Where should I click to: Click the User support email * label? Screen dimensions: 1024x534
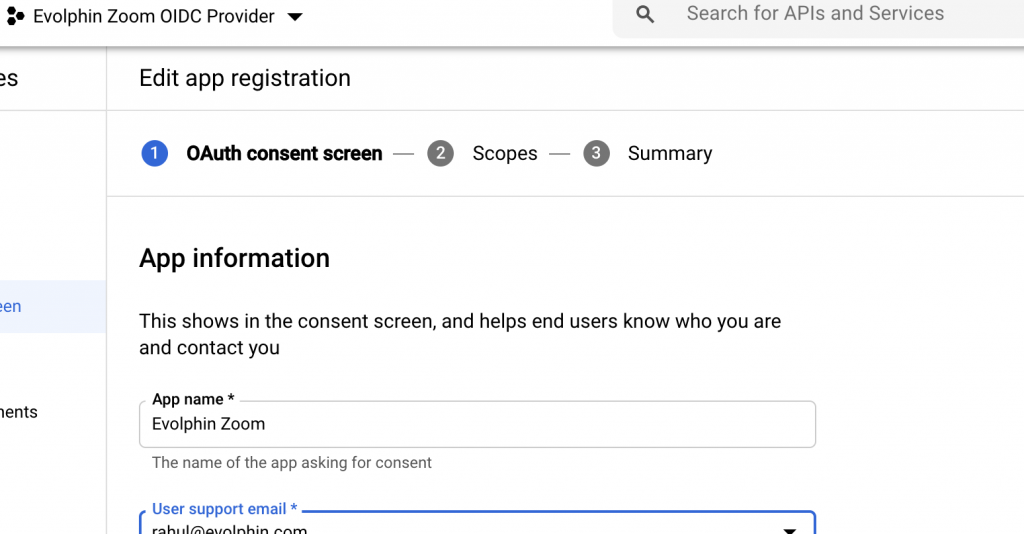pos(225,509)
